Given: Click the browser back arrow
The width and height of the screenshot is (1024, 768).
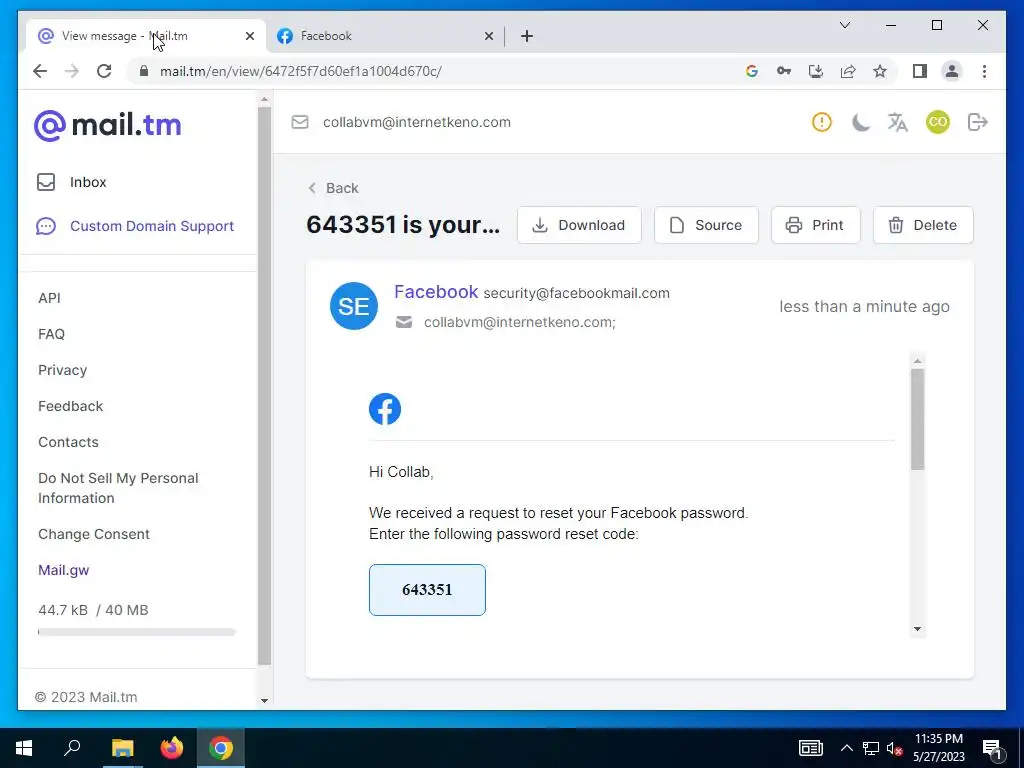Looking at the screenshot, I should (40, 71).
